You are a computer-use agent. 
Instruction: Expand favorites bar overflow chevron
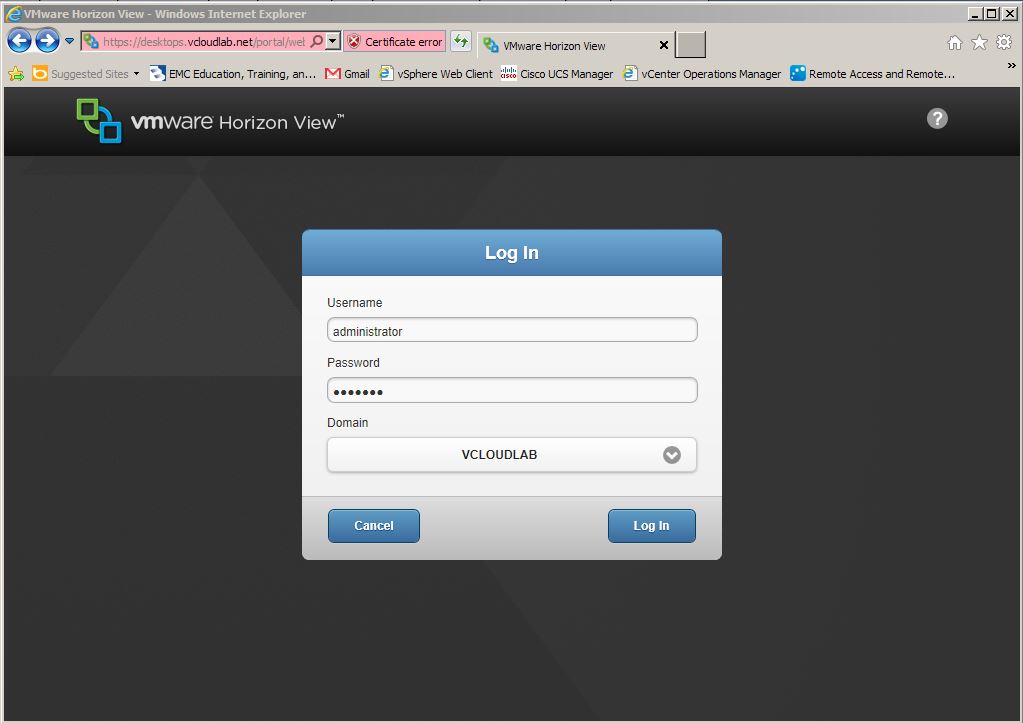[1011, 65]
